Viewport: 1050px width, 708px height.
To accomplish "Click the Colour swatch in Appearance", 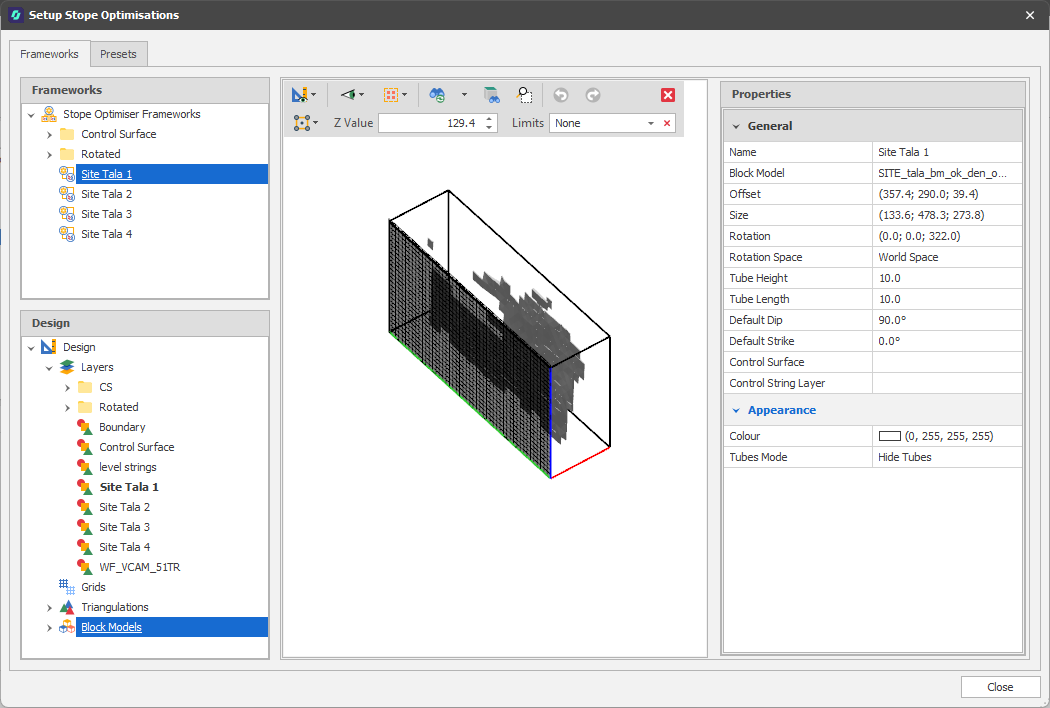I will 889,436.
